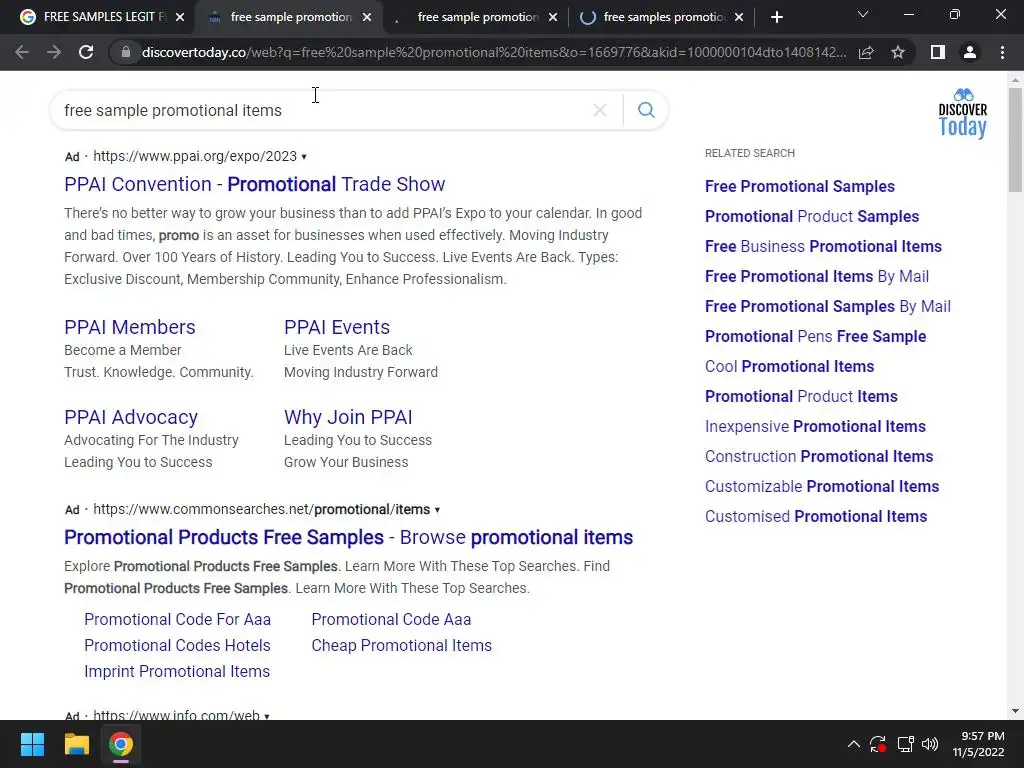Close the loading free samples promotion tab

739,17
